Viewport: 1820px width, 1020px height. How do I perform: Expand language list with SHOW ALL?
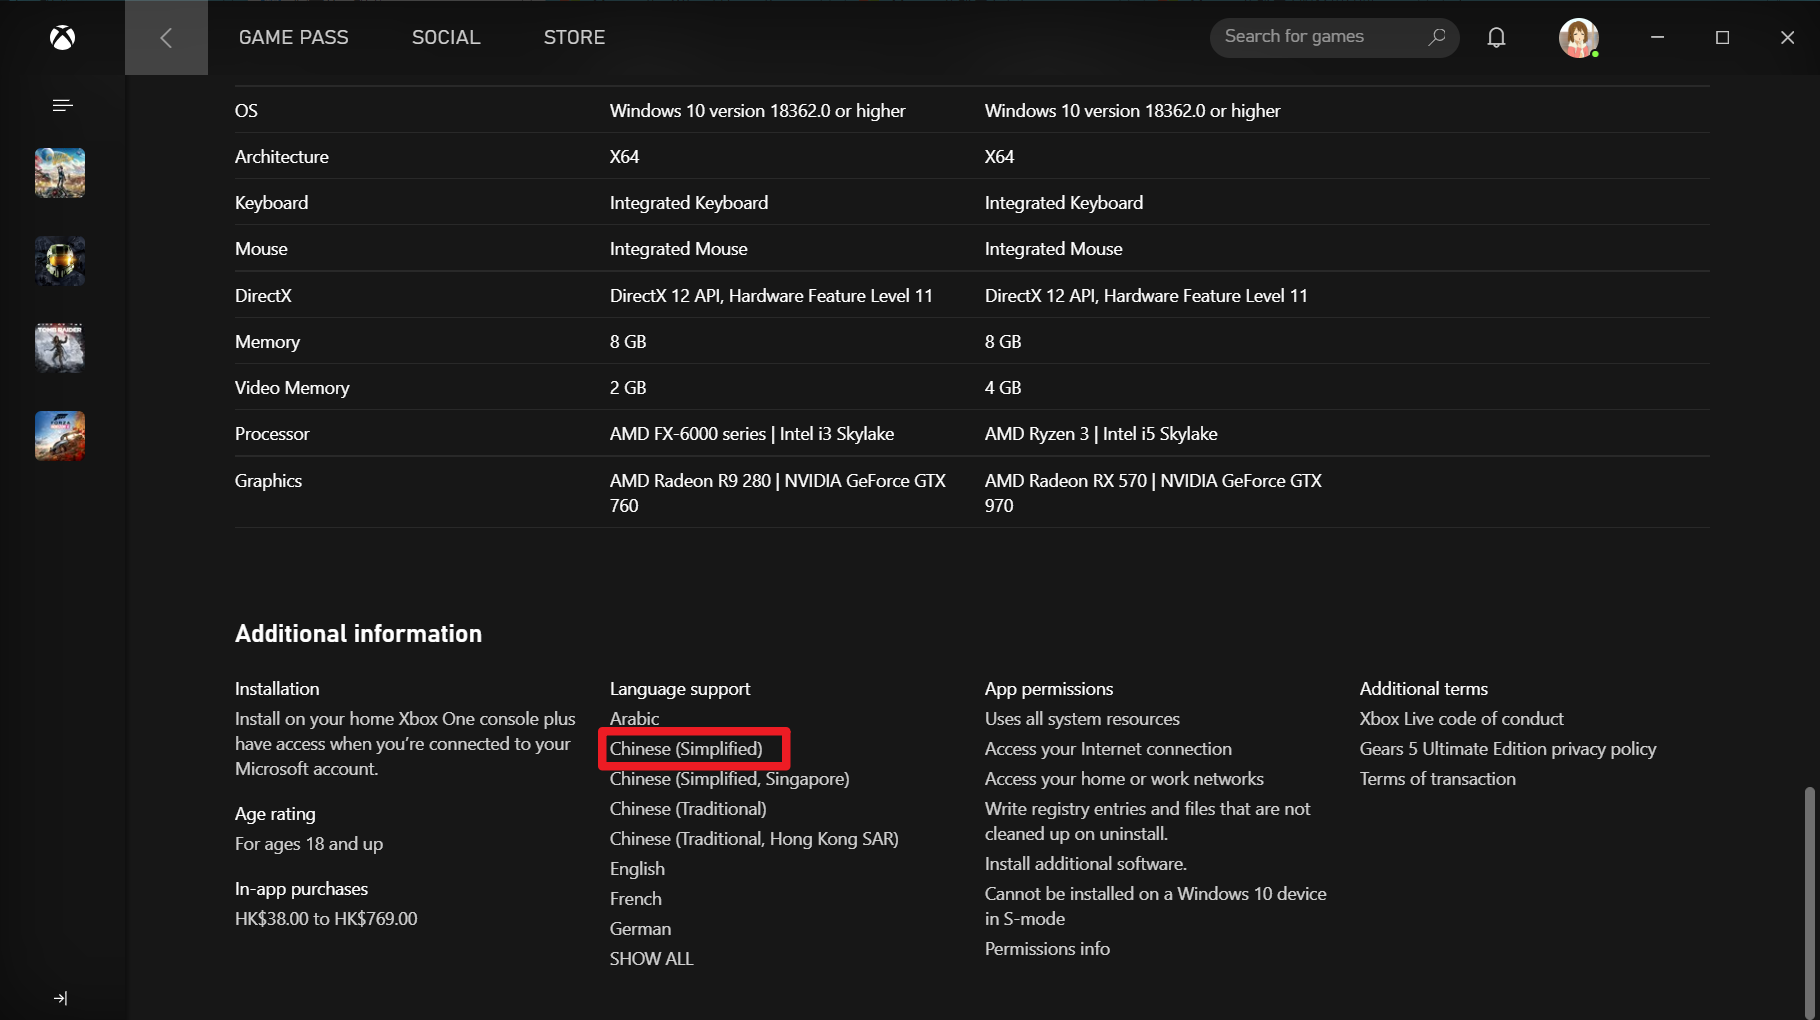point(651,958)
